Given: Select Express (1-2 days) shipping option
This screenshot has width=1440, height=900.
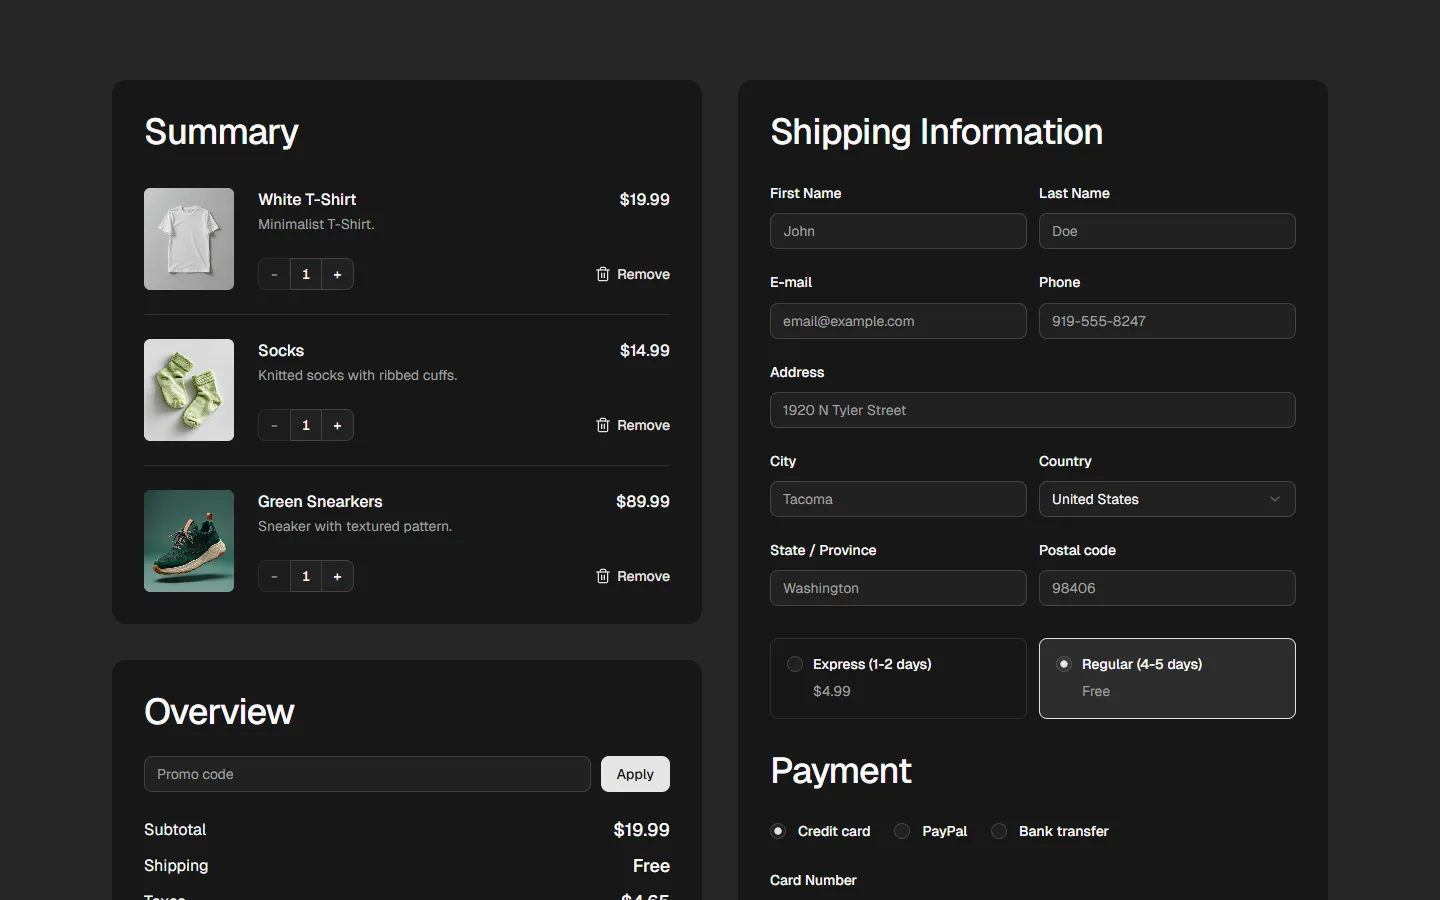Looking at the screenshot, I should (x=795, y=664).
